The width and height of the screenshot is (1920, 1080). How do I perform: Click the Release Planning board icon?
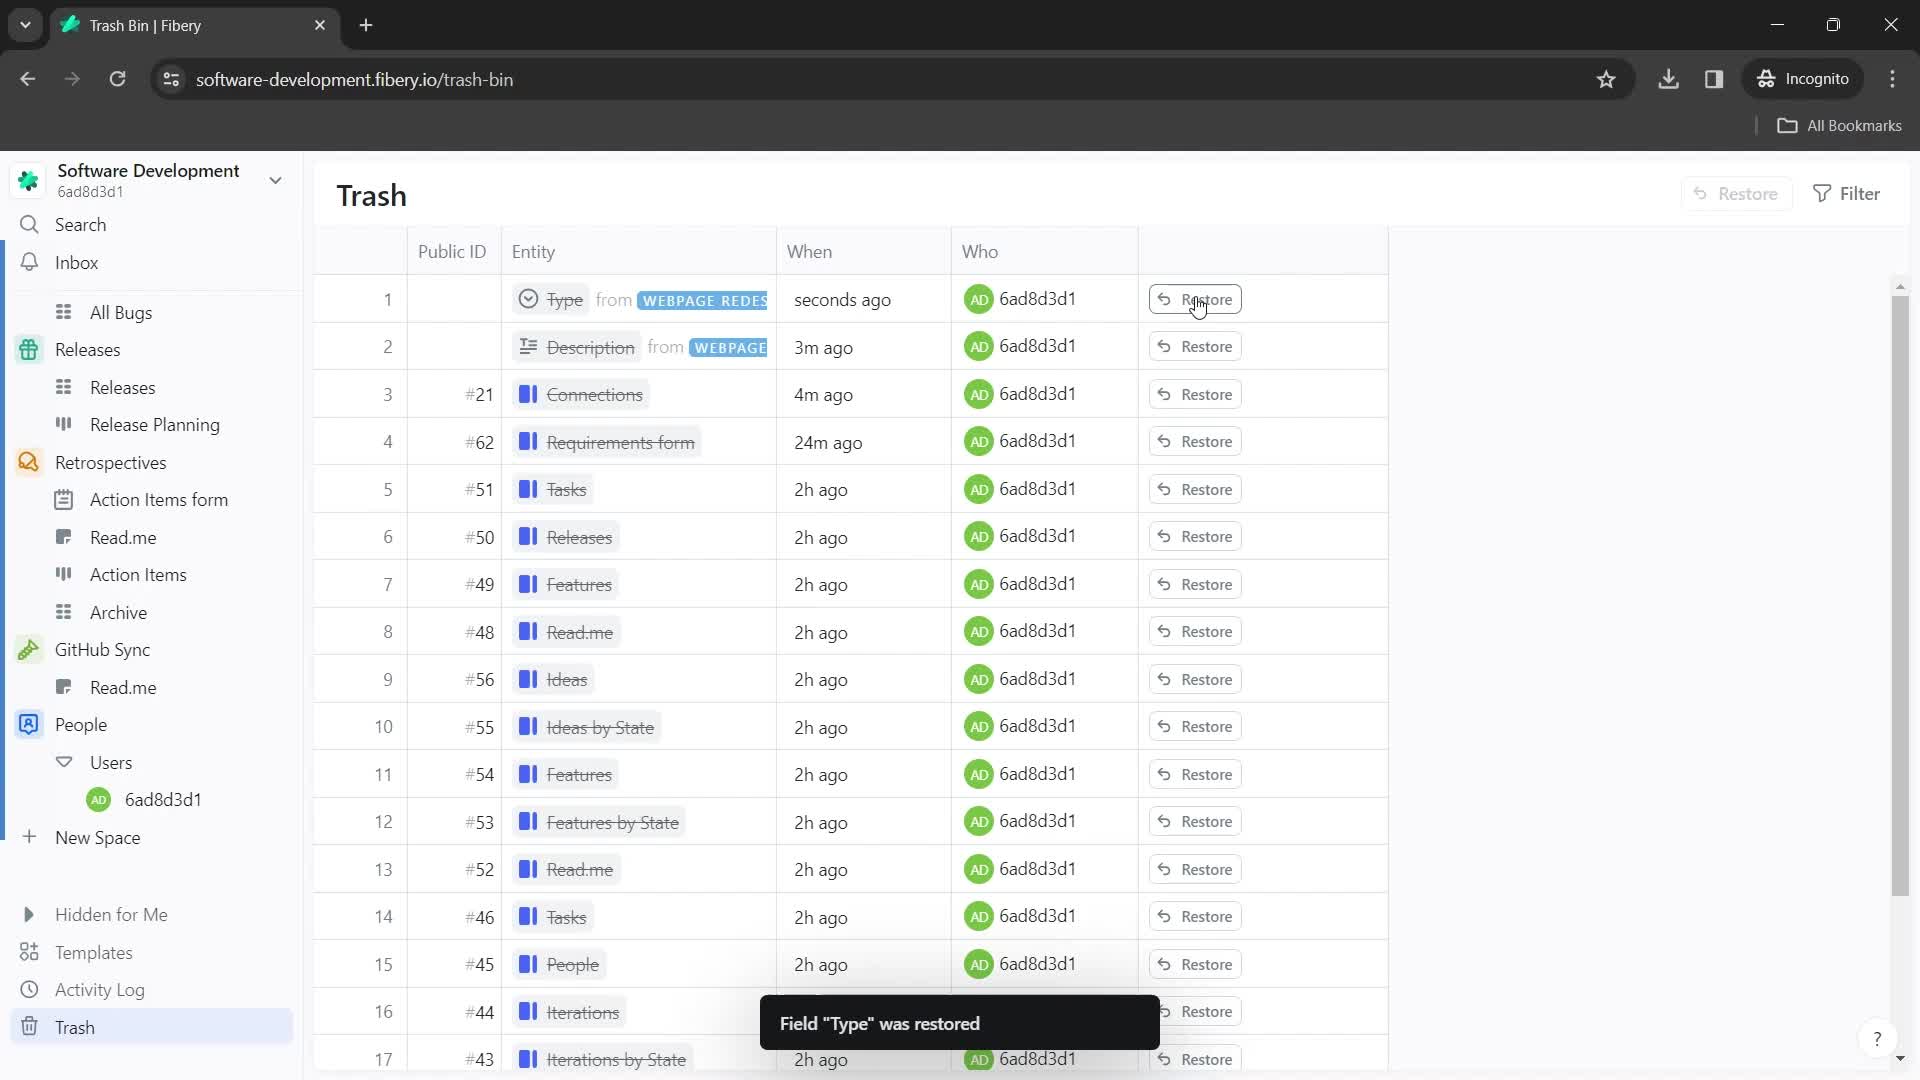pyautogui.click(x=64, y=424)
